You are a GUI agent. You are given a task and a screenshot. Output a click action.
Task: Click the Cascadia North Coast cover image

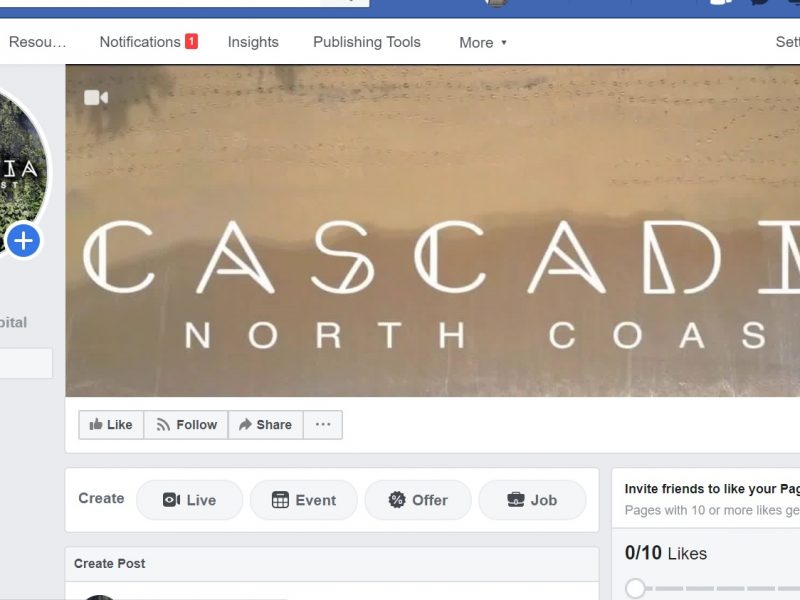[433, 231]
